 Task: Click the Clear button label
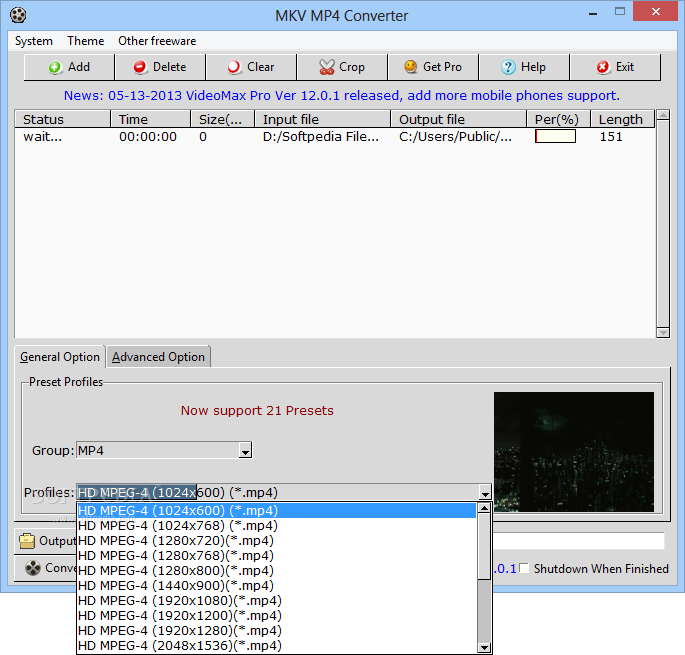click(261, 67)
